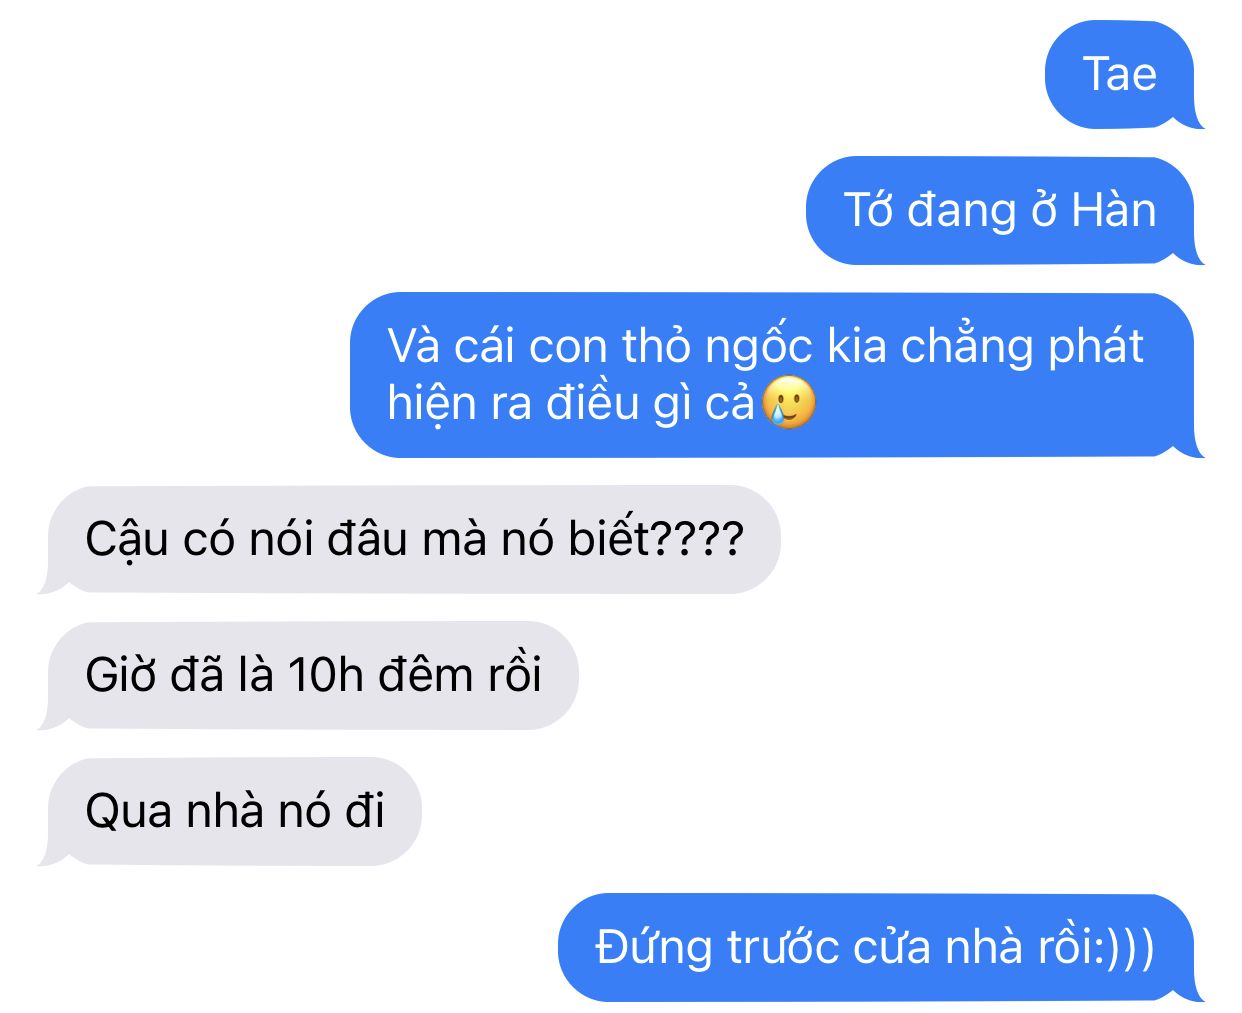The height and width of the screenshot is (1013, 1242).
Task: Click the word "Tớ" in second message
Action: pos(869,210)
